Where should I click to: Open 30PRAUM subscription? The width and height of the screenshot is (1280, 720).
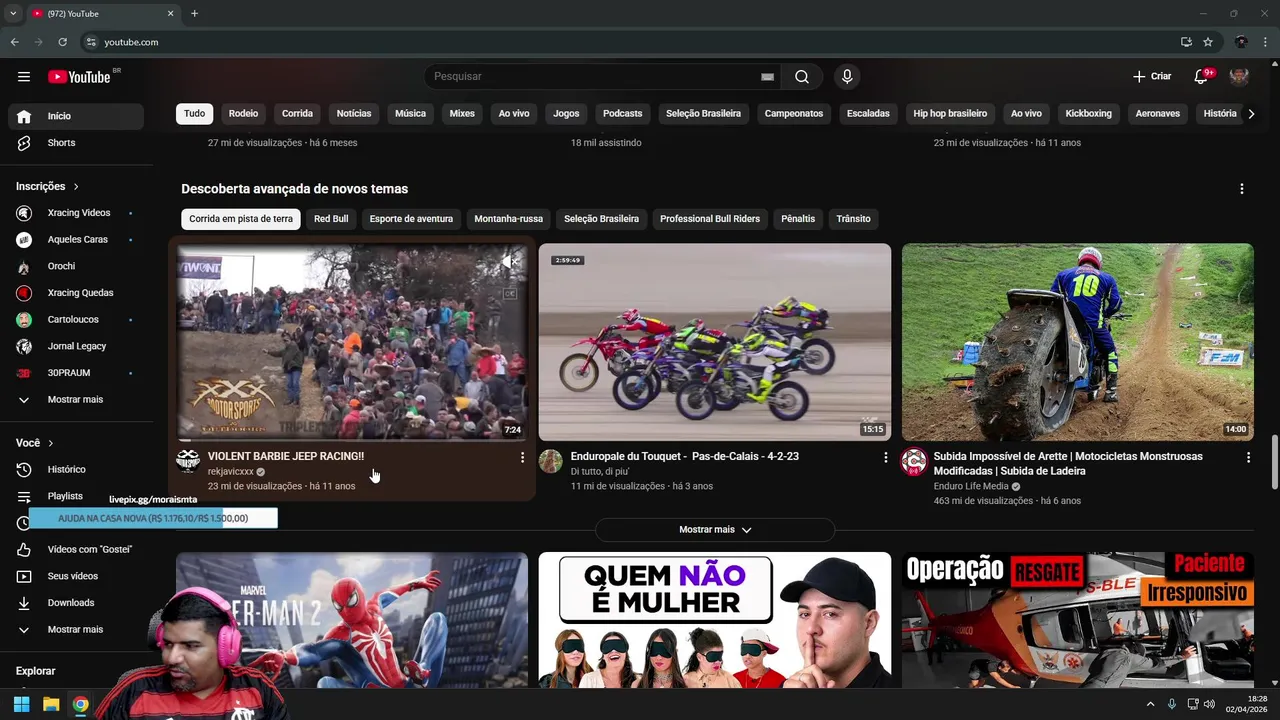point(76,373)
